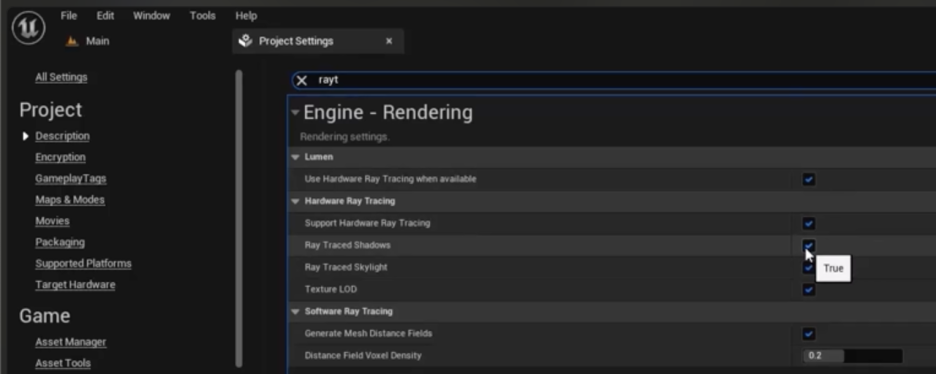Toggle Generate Mesh Distance Fields checkbox

click(x=808, y=334)
